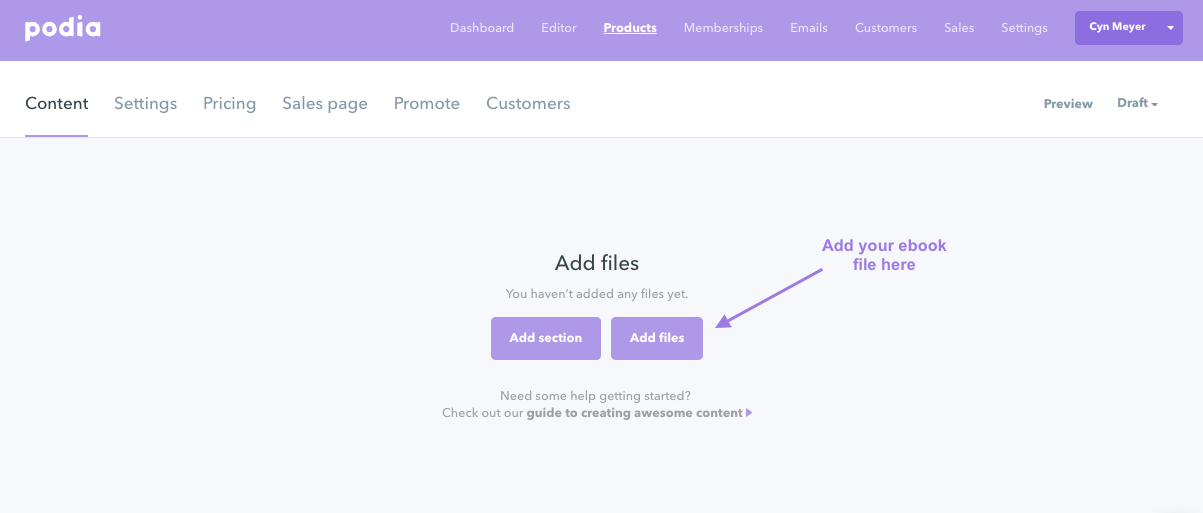Open Customers in the top navigation
This screenshot has height=513, width=1203.
[886, 28]
